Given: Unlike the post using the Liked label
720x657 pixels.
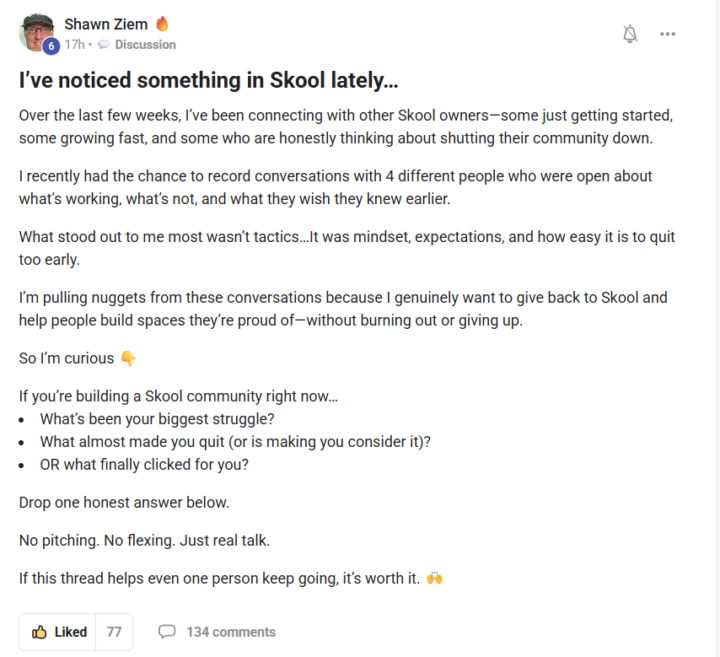Looking at the screenshot, I should [71, 632].
